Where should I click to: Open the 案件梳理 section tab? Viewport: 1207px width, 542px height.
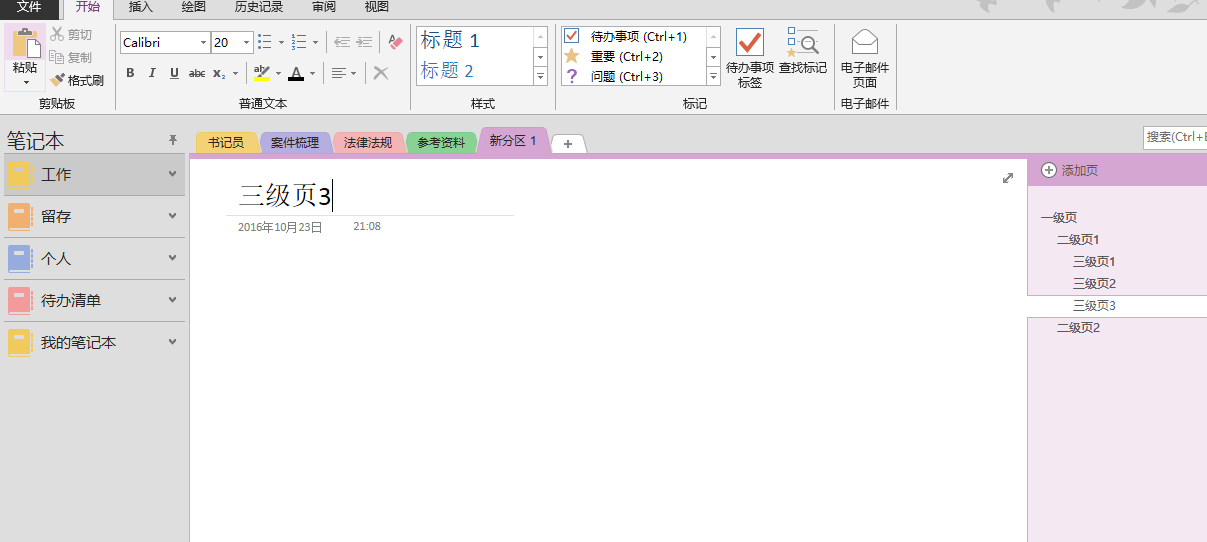click(x=295, y=143)
